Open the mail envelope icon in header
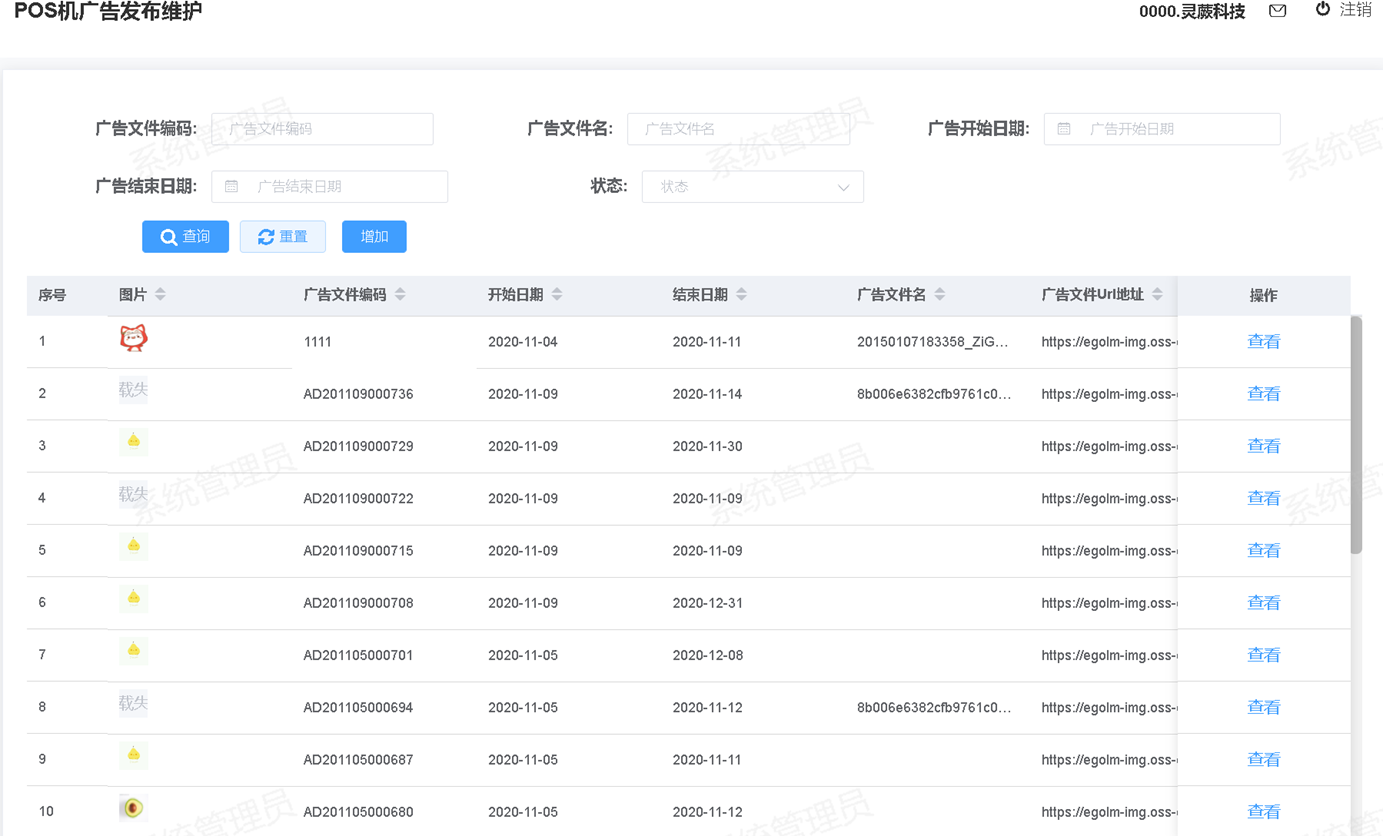The height and width of the screenshot is (836, 1383). 1277,11
